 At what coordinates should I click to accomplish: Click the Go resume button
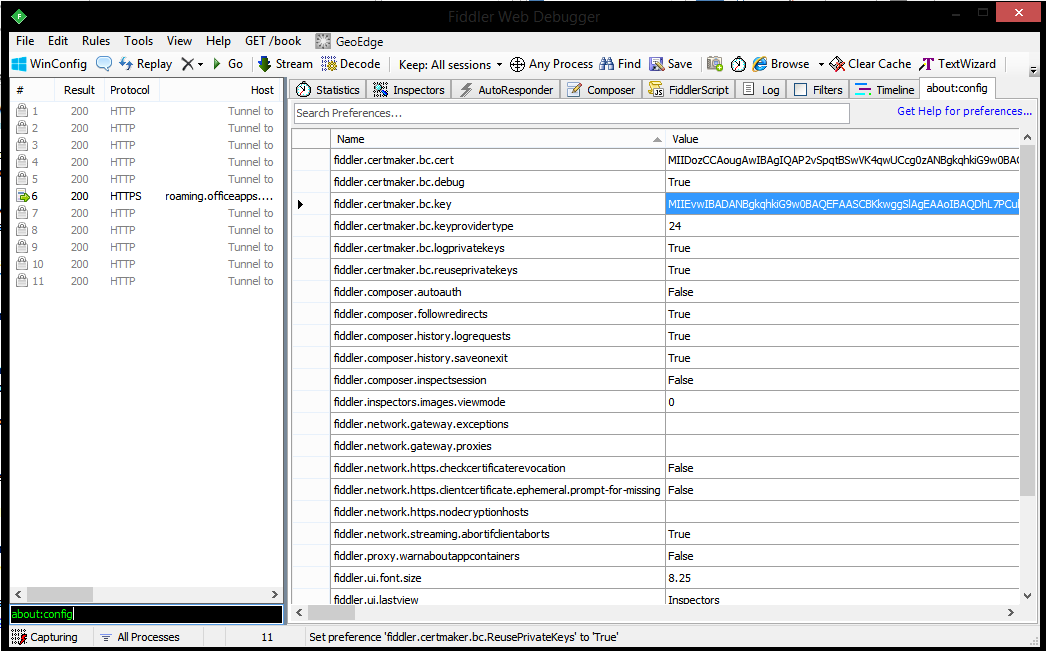227,64
